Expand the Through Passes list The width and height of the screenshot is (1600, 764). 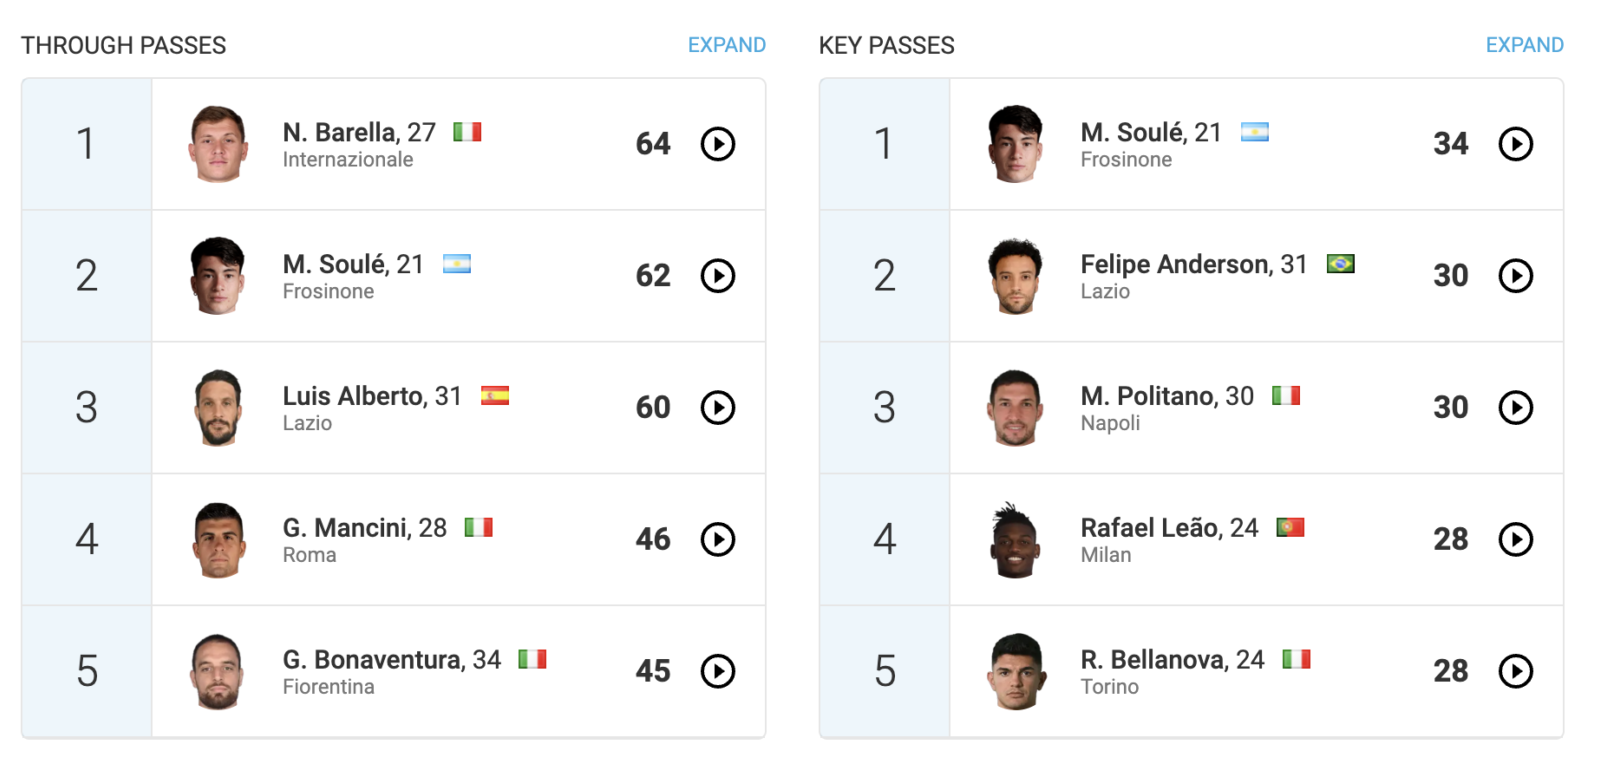pyautogui.click(x=726, y=45)
